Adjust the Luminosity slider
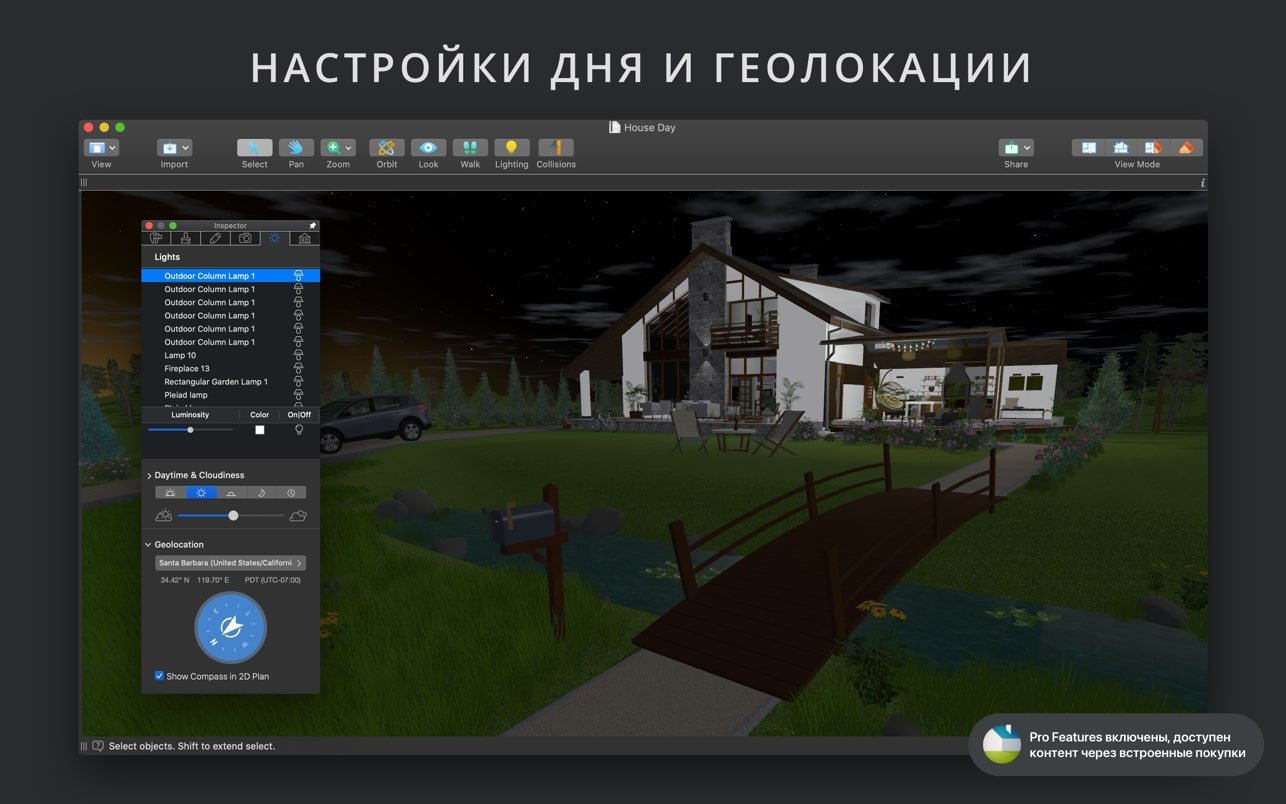This screenshot has height=804, width=1286. 190,429
